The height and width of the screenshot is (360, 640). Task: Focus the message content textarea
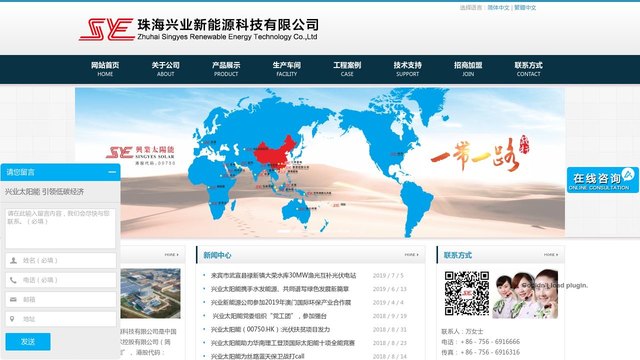point(60,229)
